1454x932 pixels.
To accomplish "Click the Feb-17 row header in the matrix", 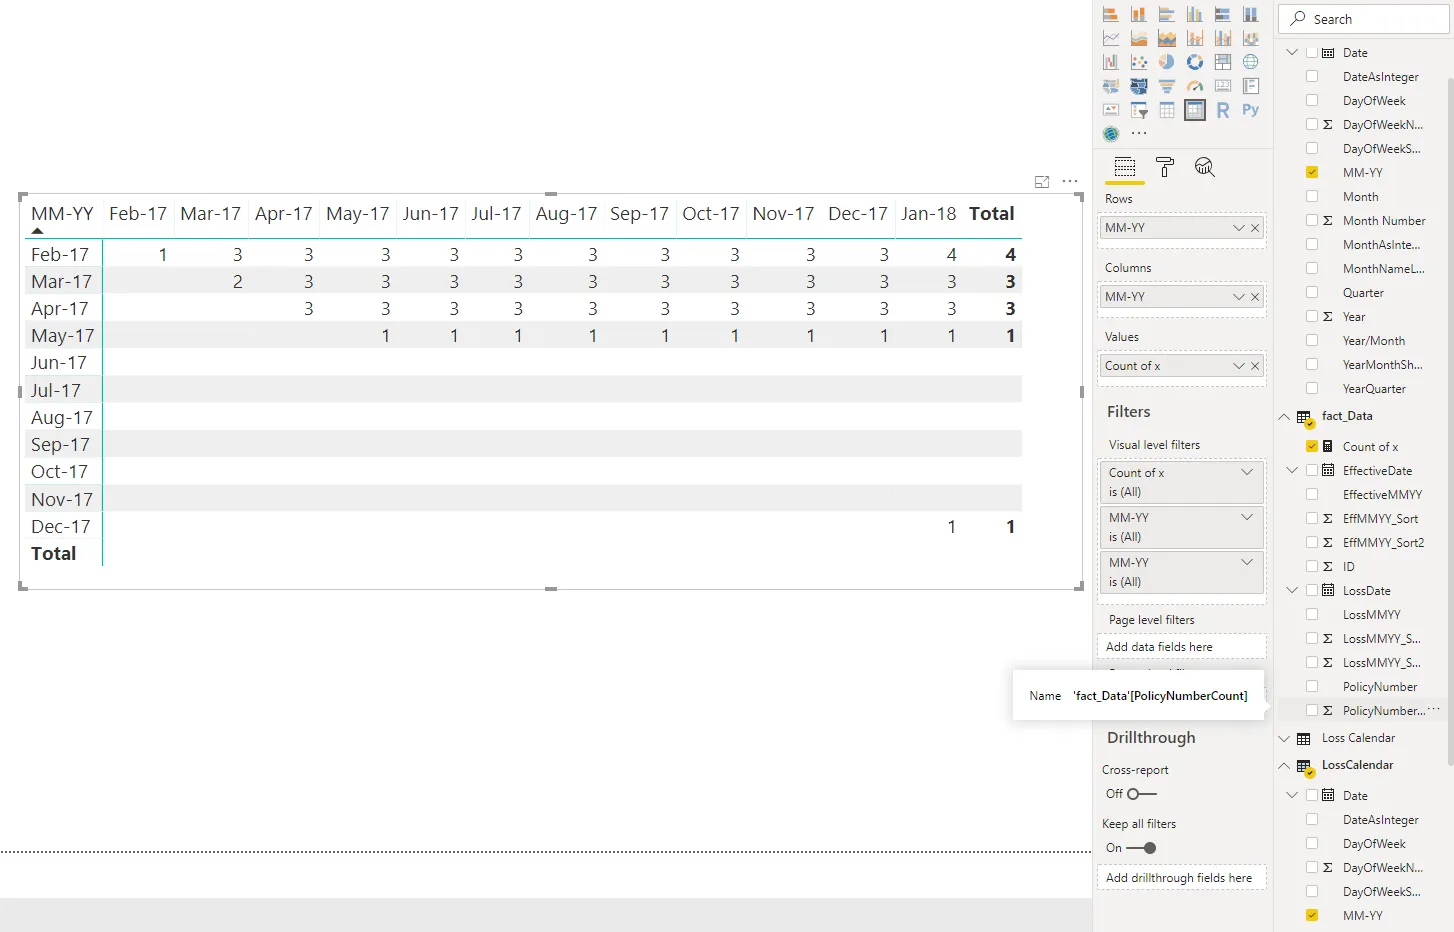I will pyautogui.click(x=60, y=255).
